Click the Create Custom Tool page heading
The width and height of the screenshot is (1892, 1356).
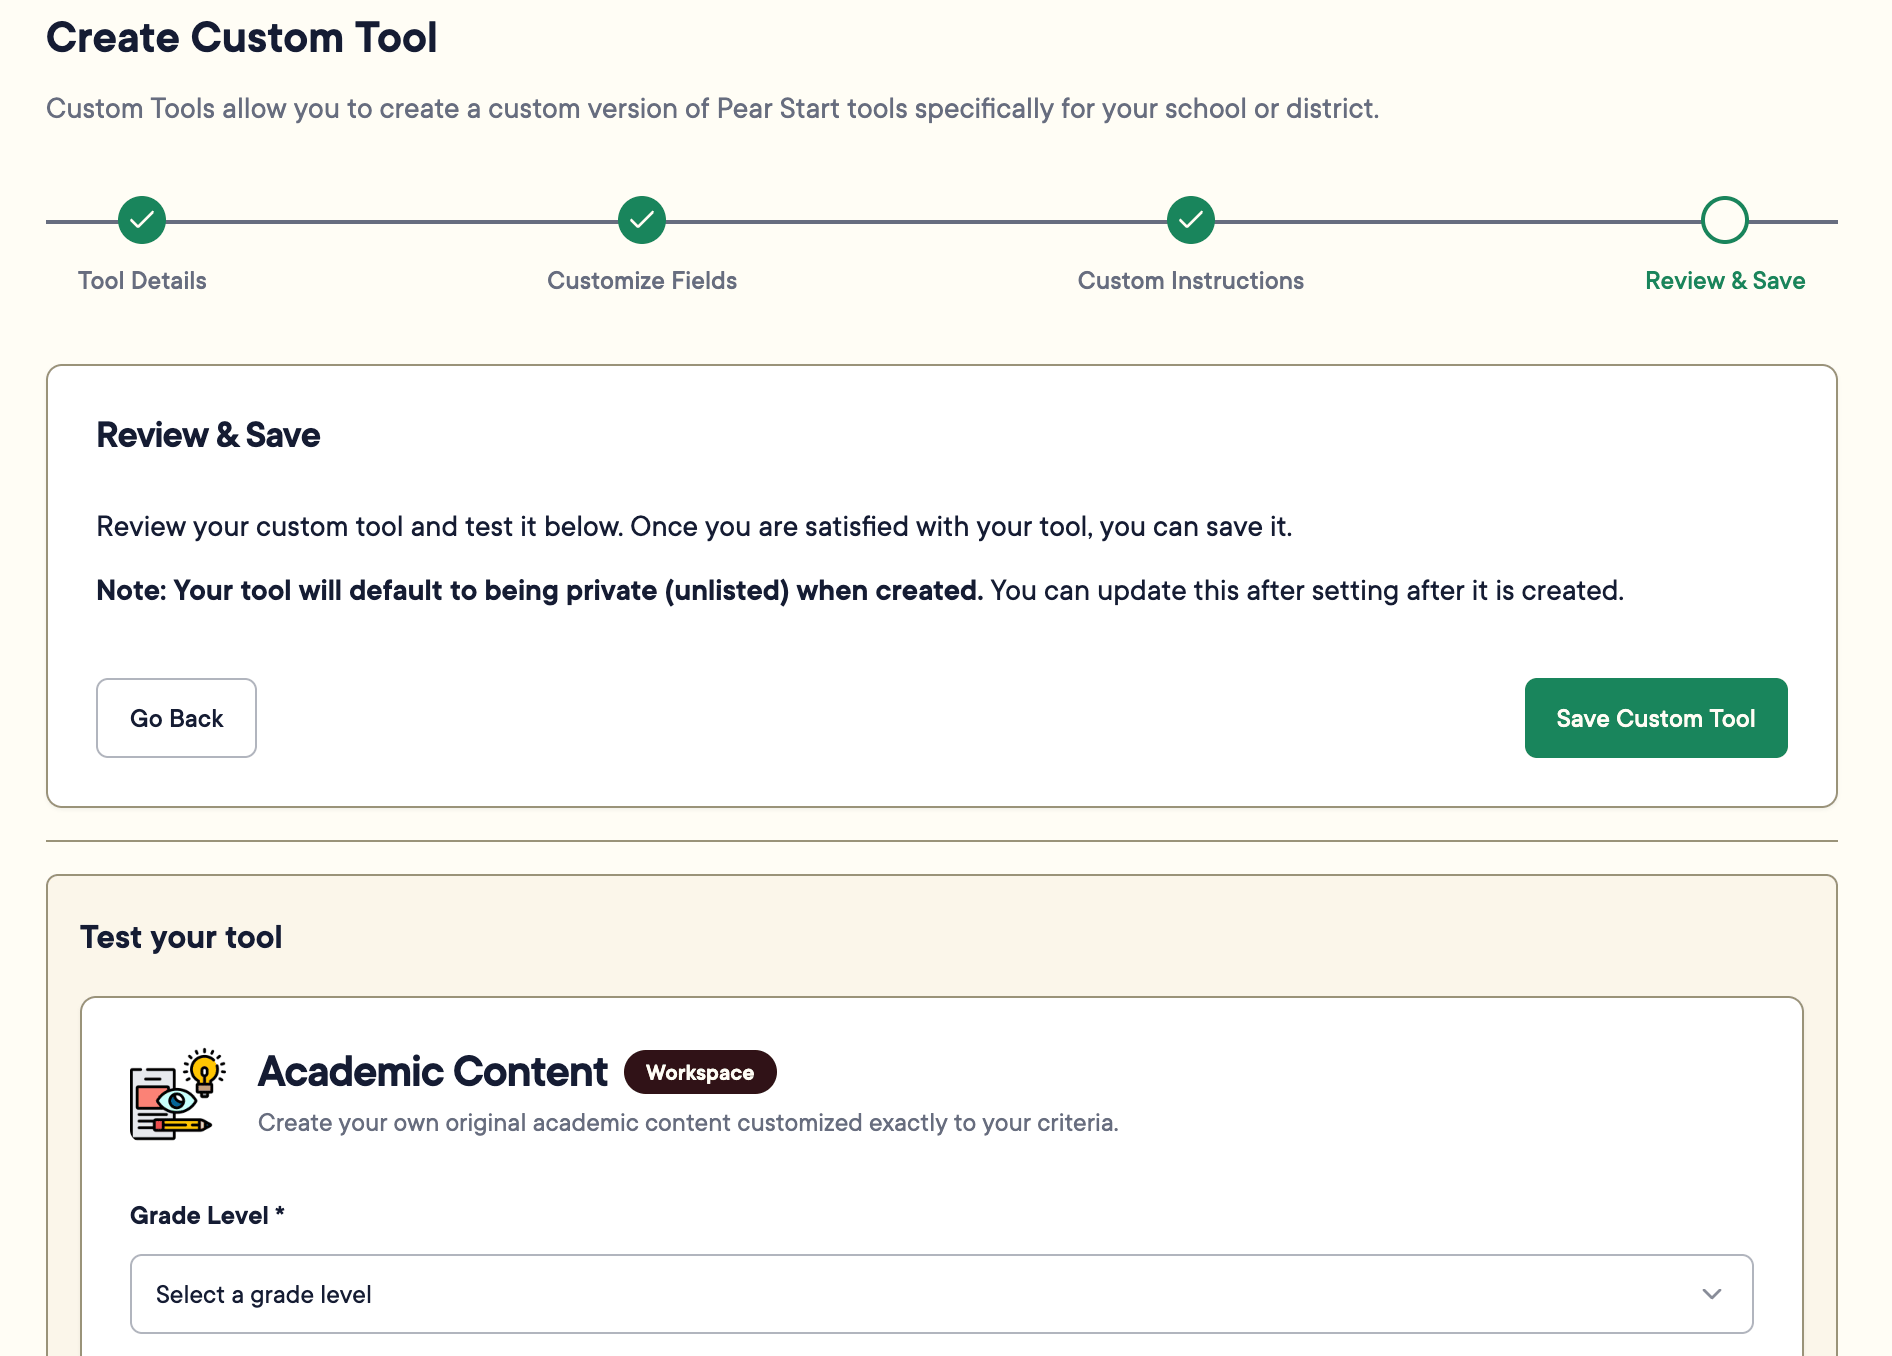click(x=242, y=38)
